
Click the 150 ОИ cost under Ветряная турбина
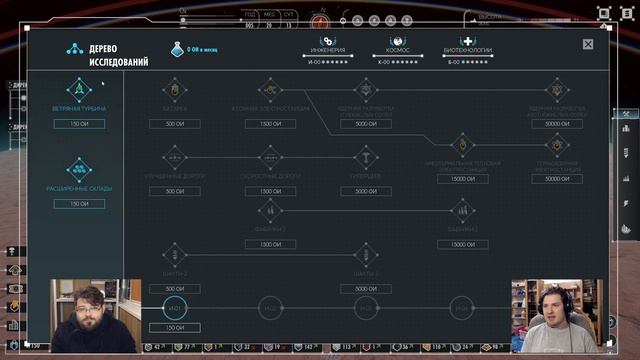coord(79,124)
